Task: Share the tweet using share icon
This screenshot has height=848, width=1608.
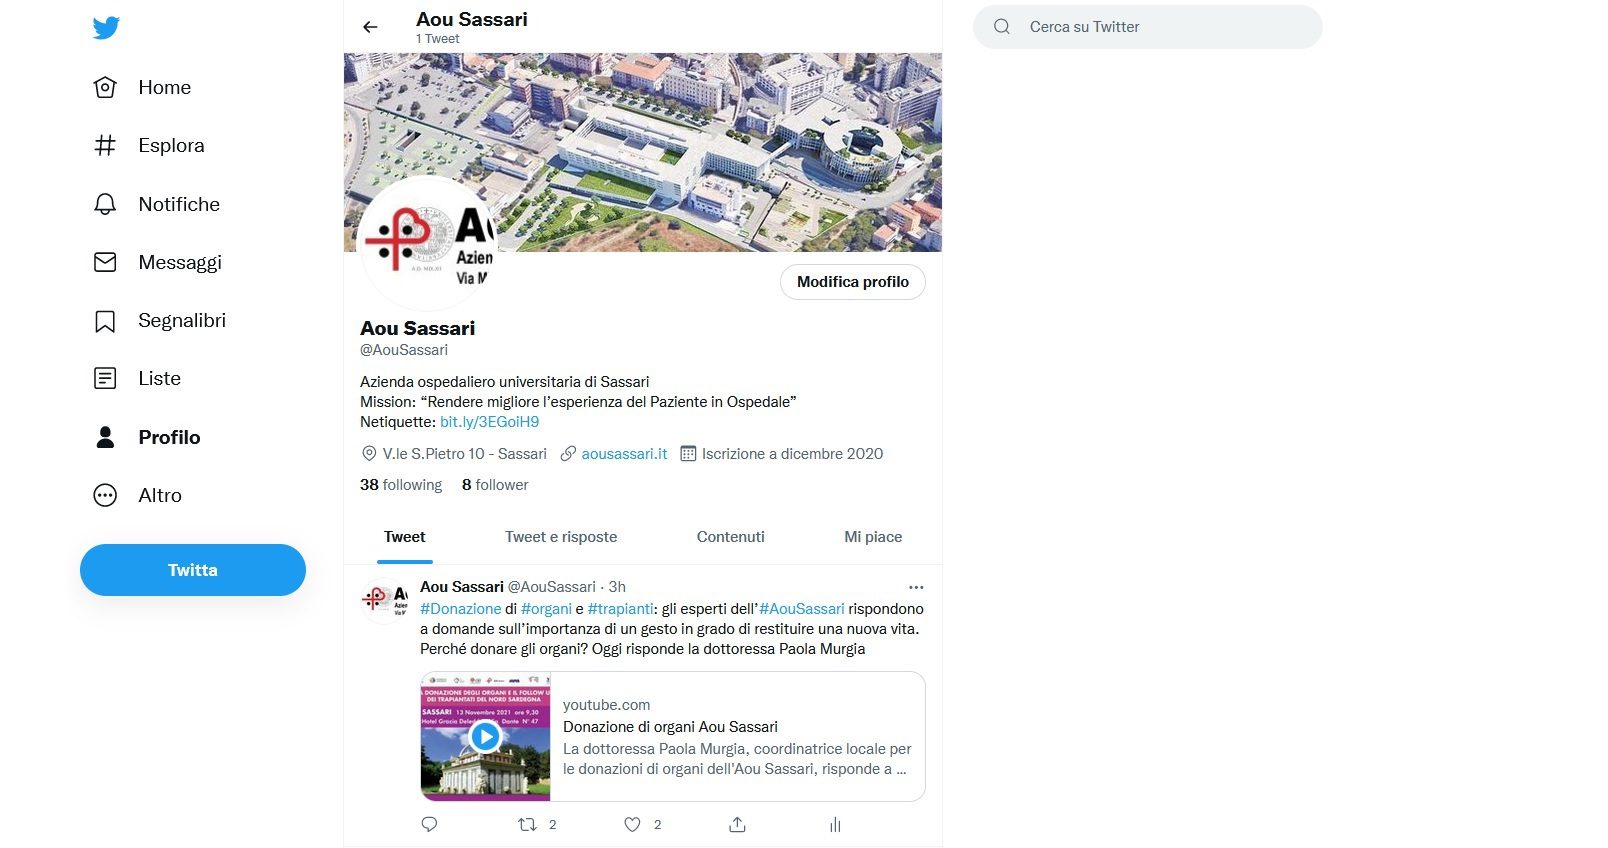Action: pos(737,824)
